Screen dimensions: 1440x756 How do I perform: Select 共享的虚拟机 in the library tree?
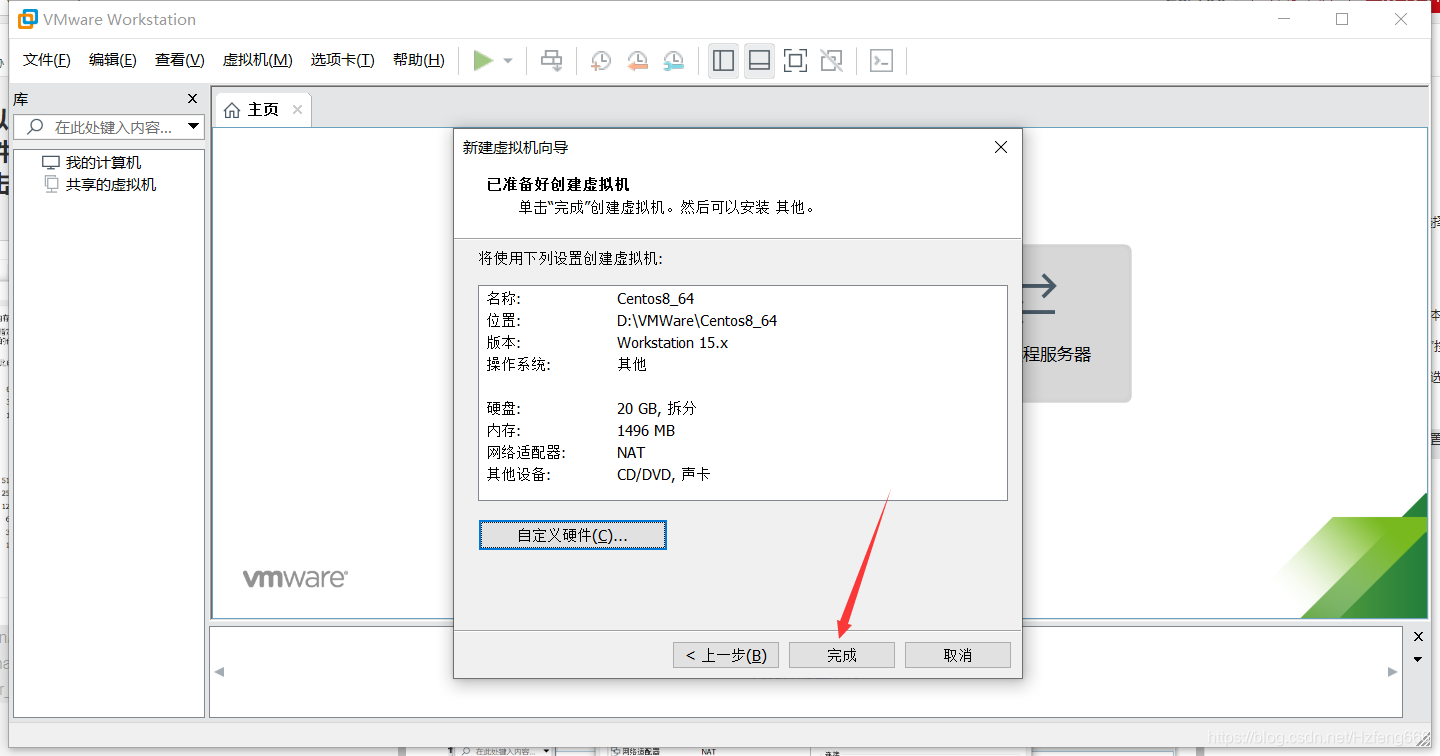coord(111,185)
